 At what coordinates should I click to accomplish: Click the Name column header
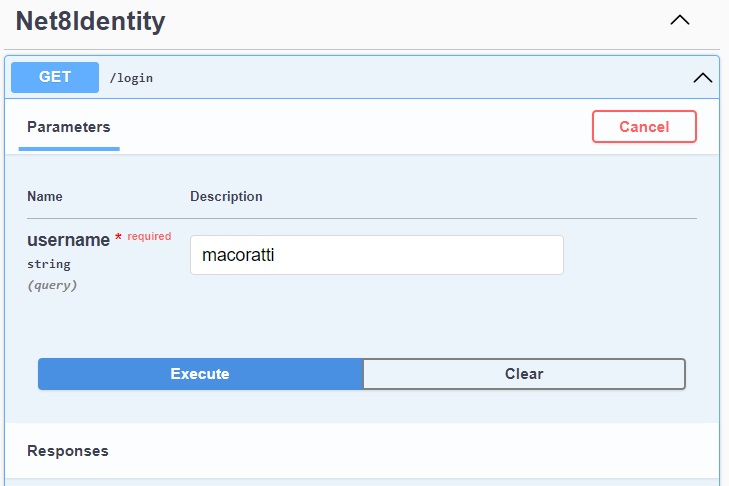45,197
